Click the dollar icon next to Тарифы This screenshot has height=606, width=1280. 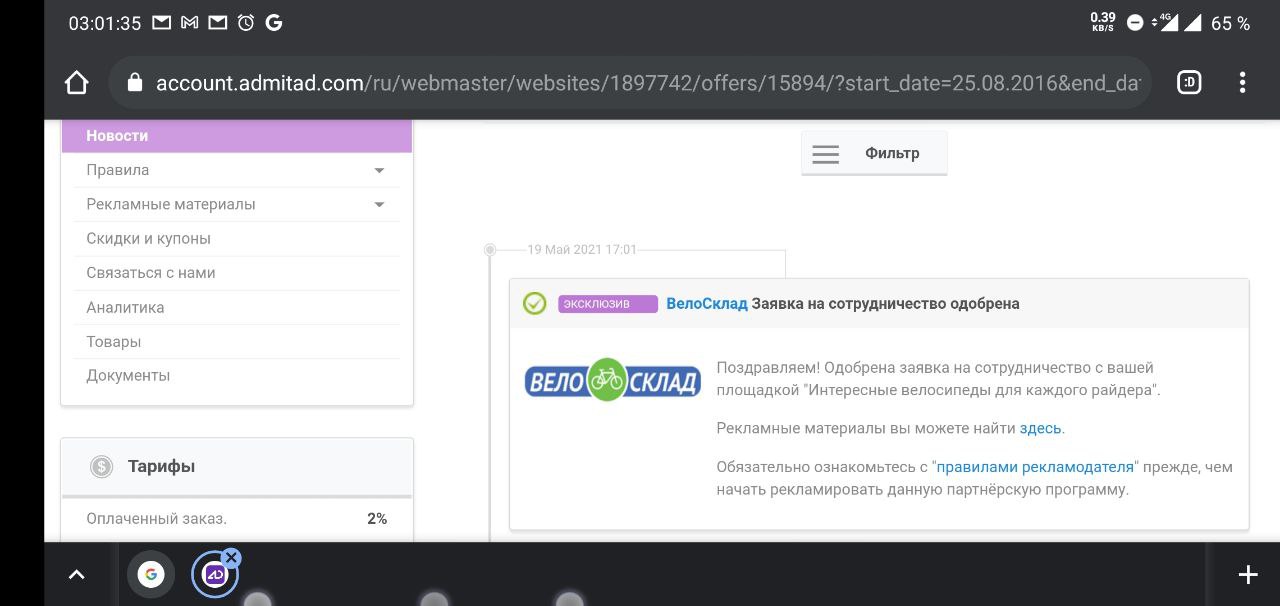tap(101, 466)
